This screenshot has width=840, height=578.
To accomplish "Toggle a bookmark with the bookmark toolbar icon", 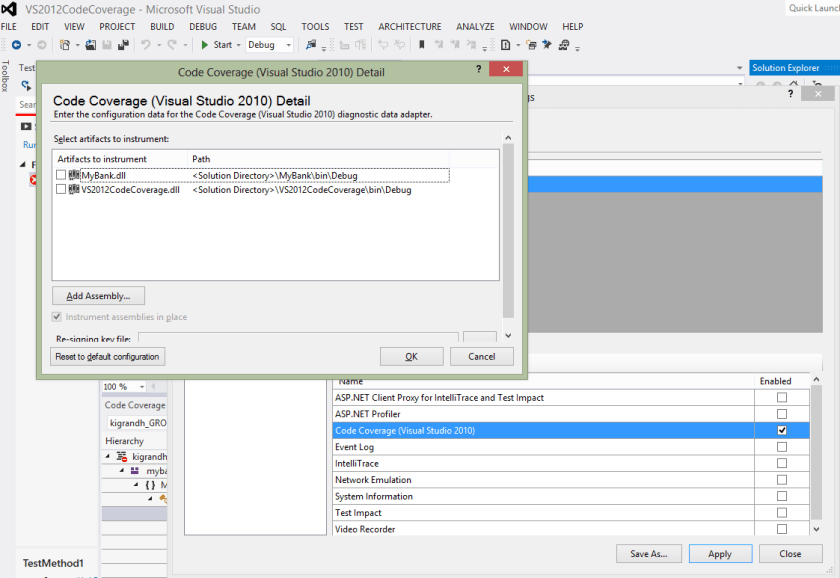I will (x=421, y=44).
